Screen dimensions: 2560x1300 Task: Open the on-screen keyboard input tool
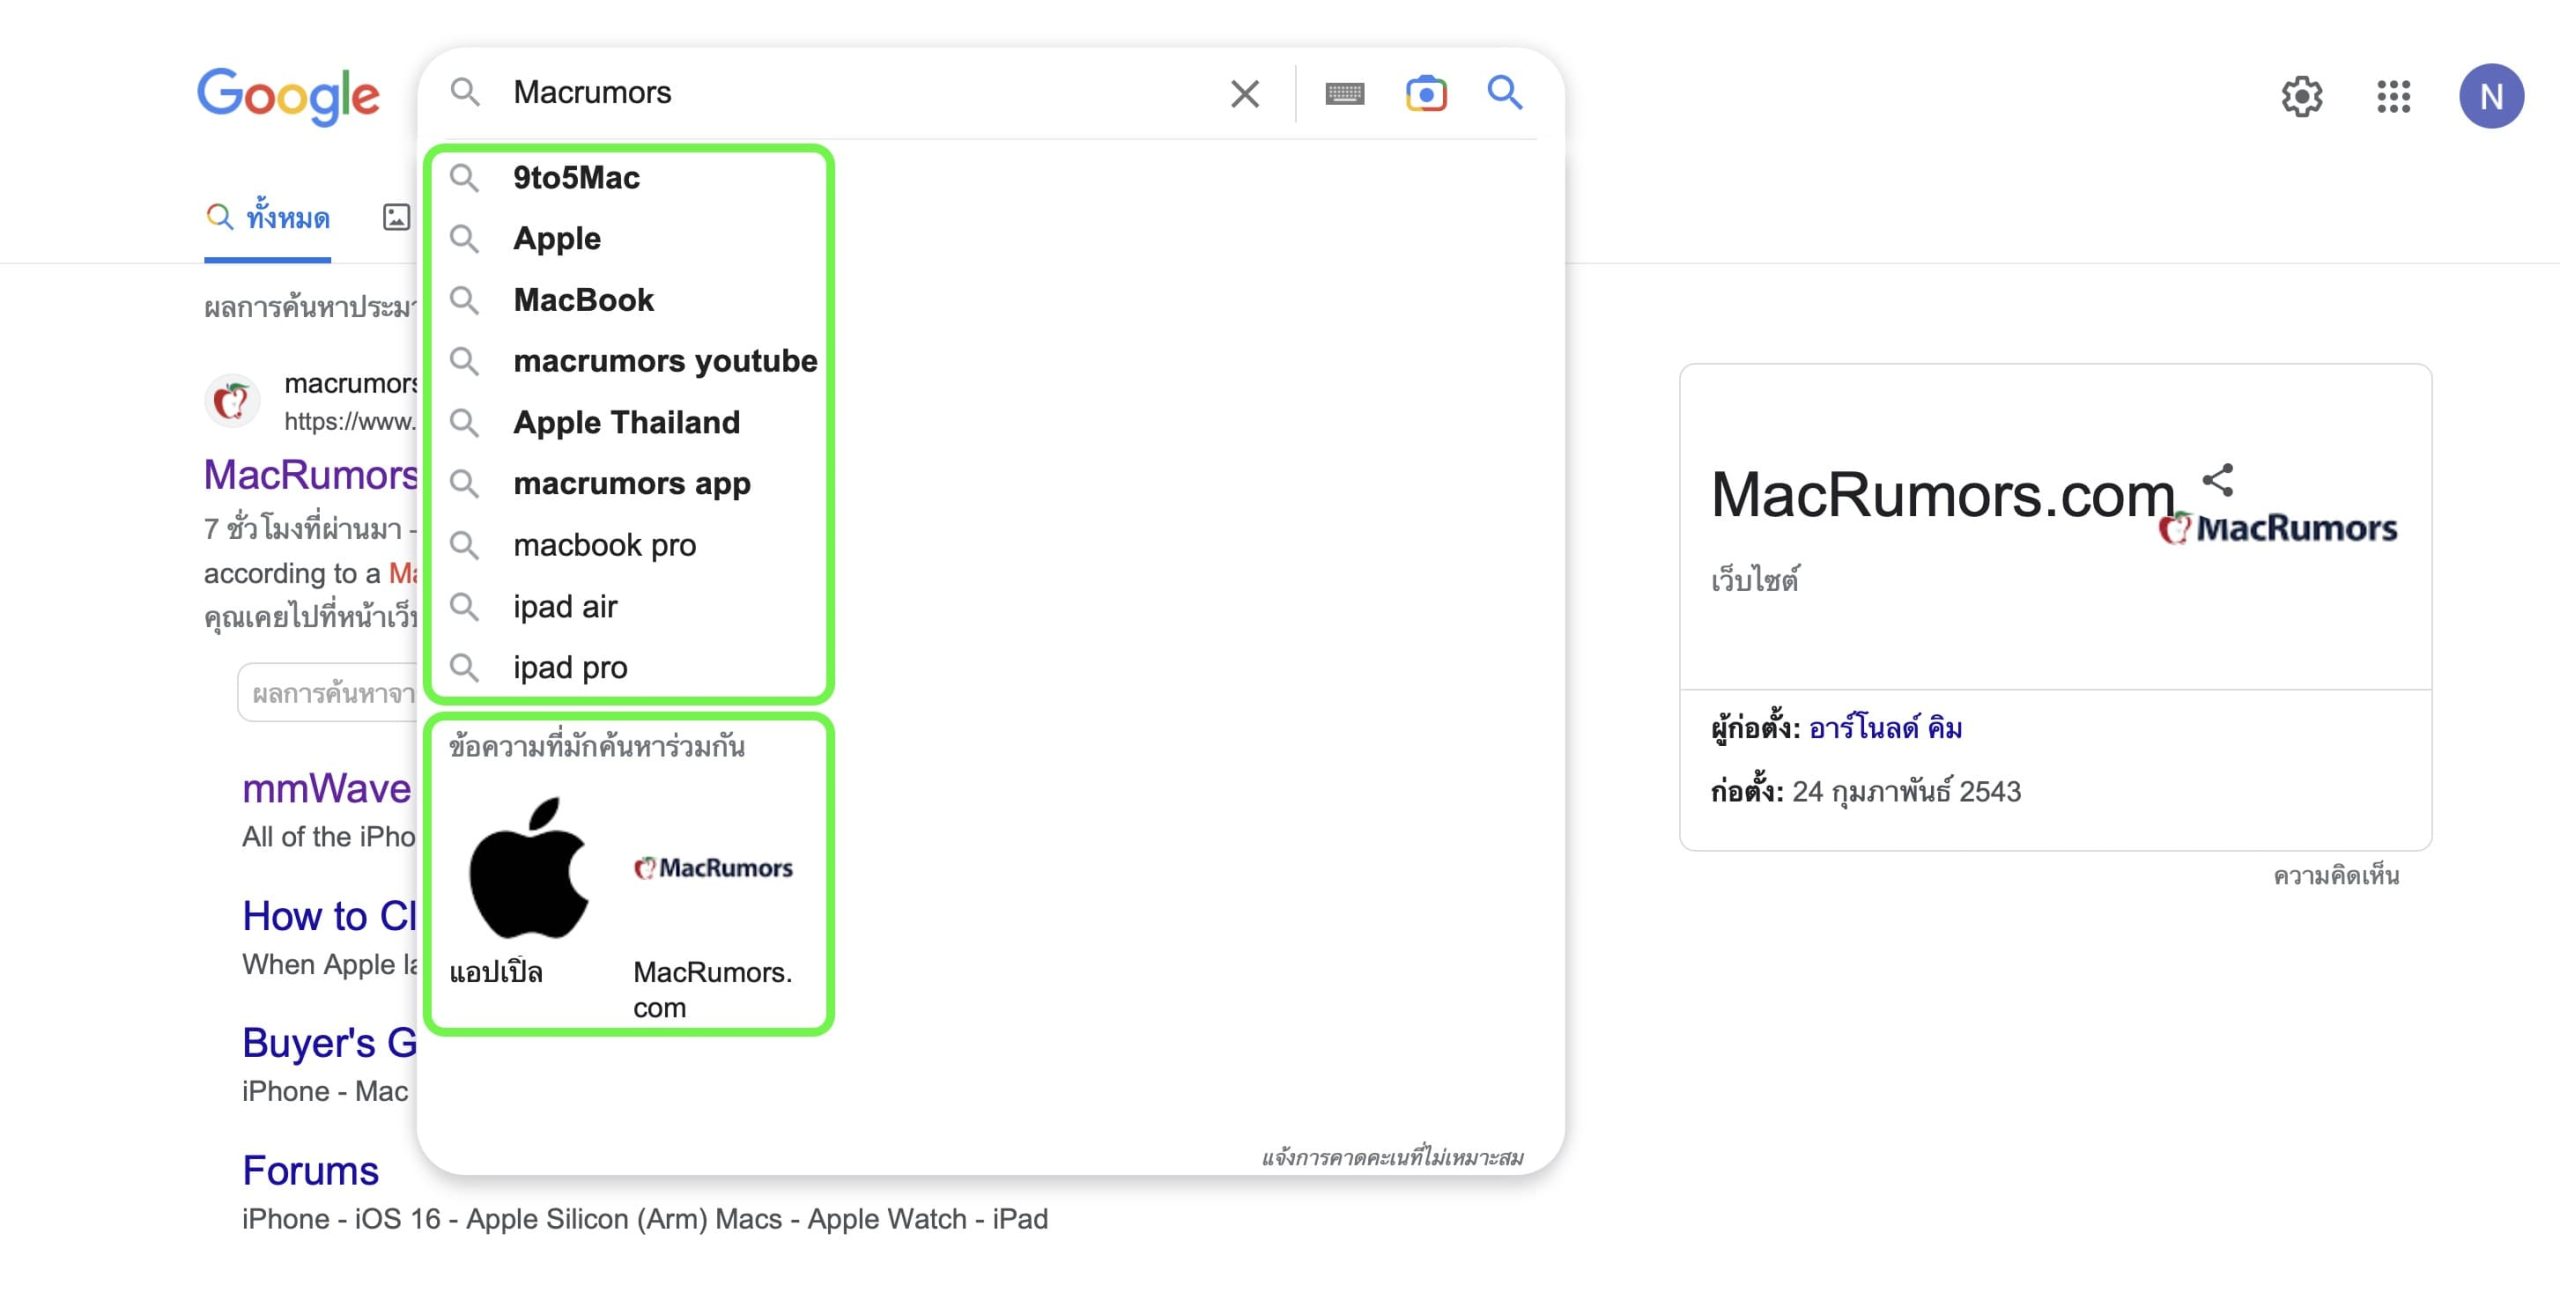[1344, 94]
